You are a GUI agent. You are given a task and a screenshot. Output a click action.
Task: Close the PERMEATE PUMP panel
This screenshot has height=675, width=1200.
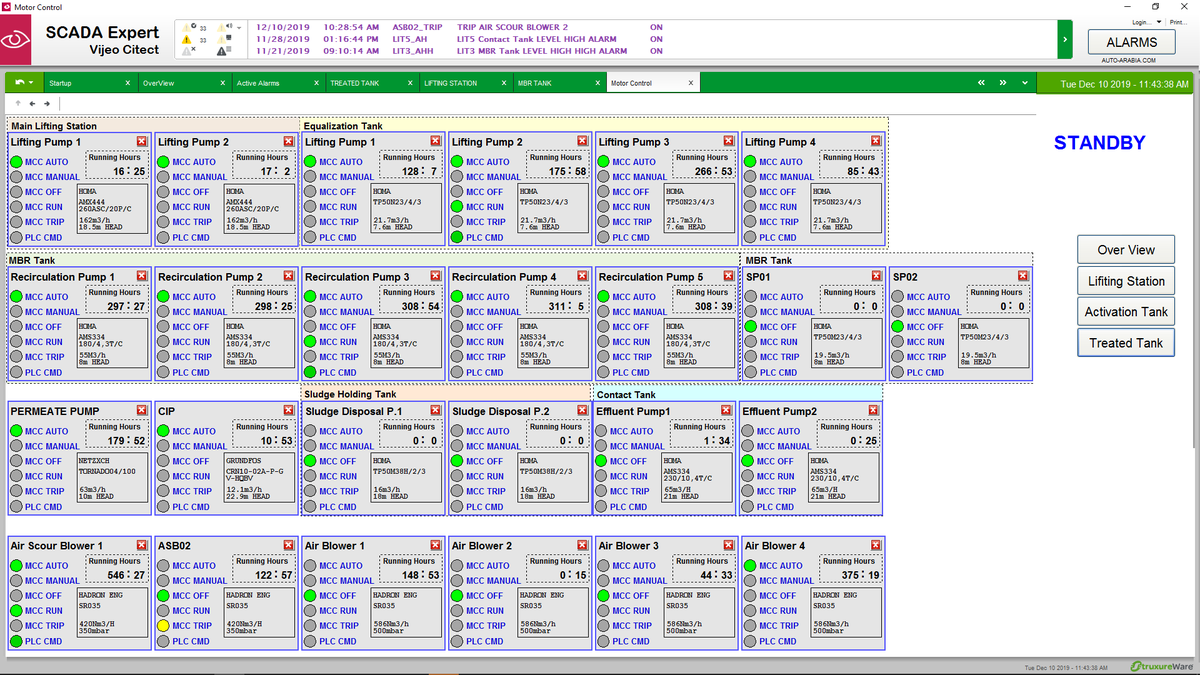point(141,411)
